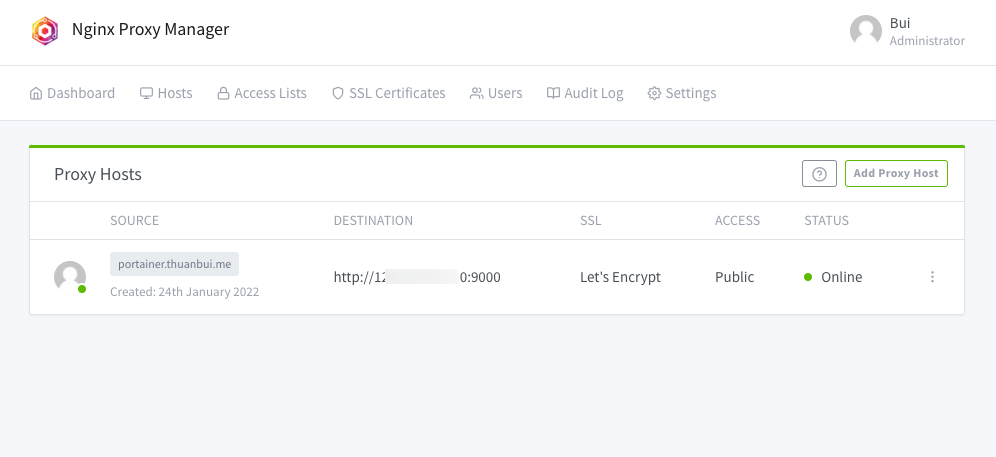Click the Public access cell
996x457 pixels.
point(735,277)
